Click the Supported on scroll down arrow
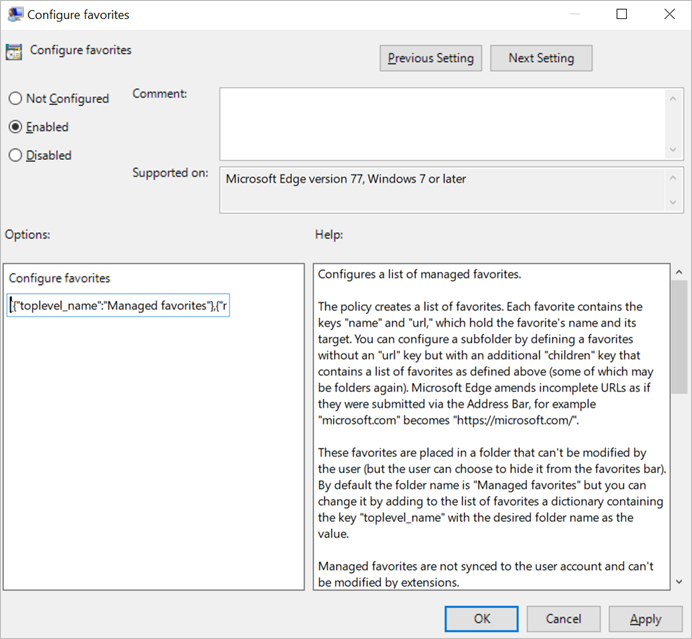 [x=673, y=202]
